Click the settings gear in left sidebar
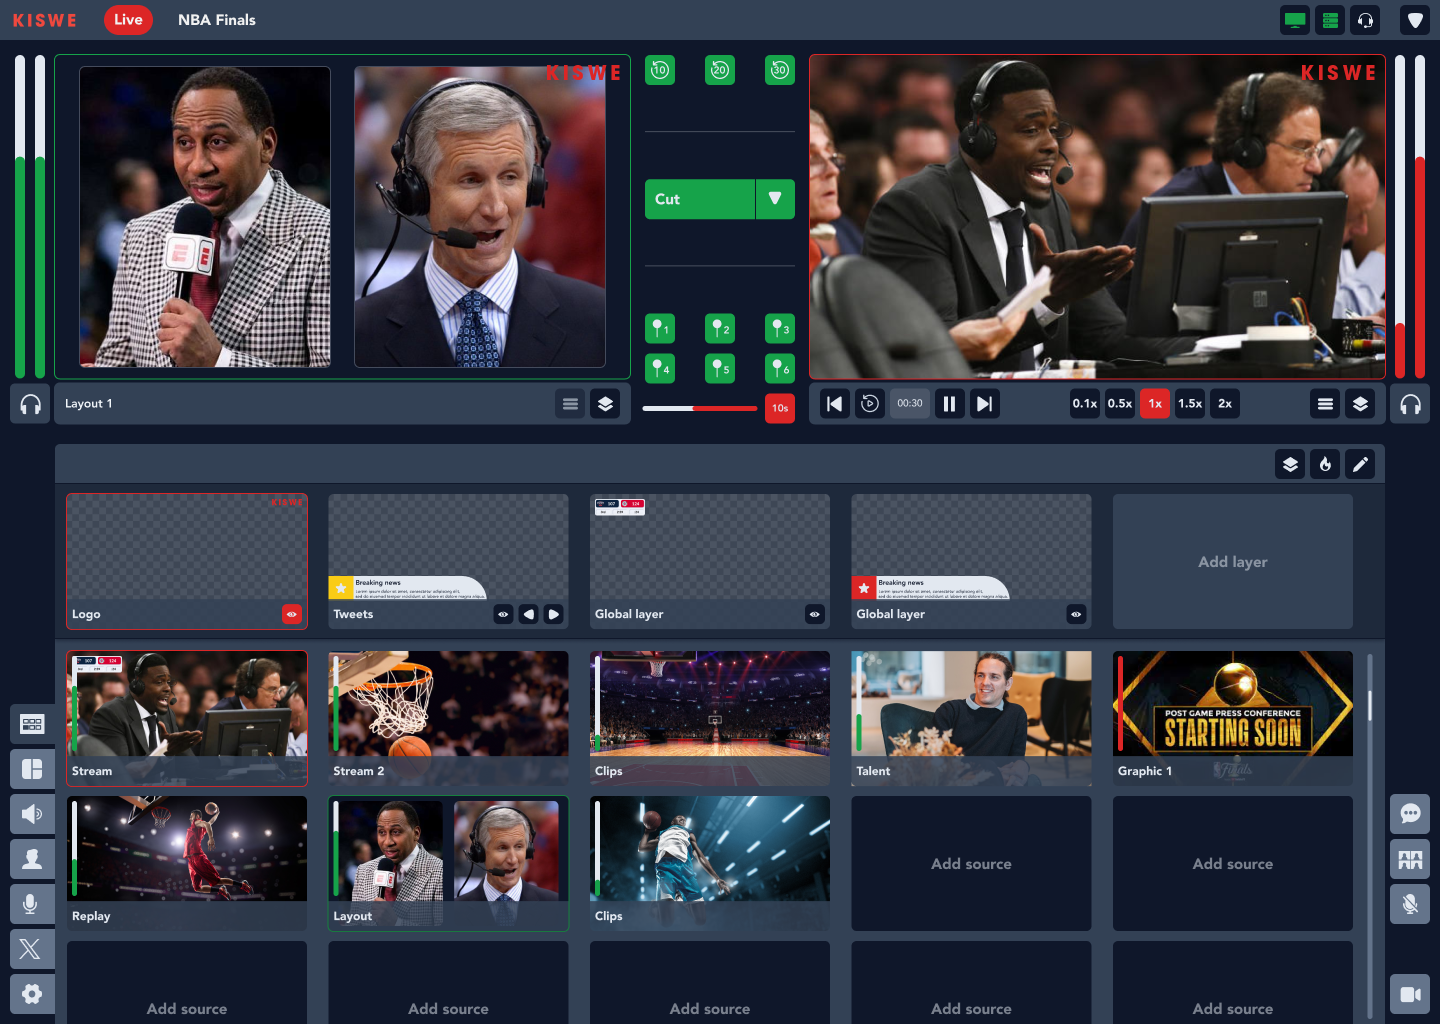Viewport: 1440px width, 1024px height. click(32, 993)
